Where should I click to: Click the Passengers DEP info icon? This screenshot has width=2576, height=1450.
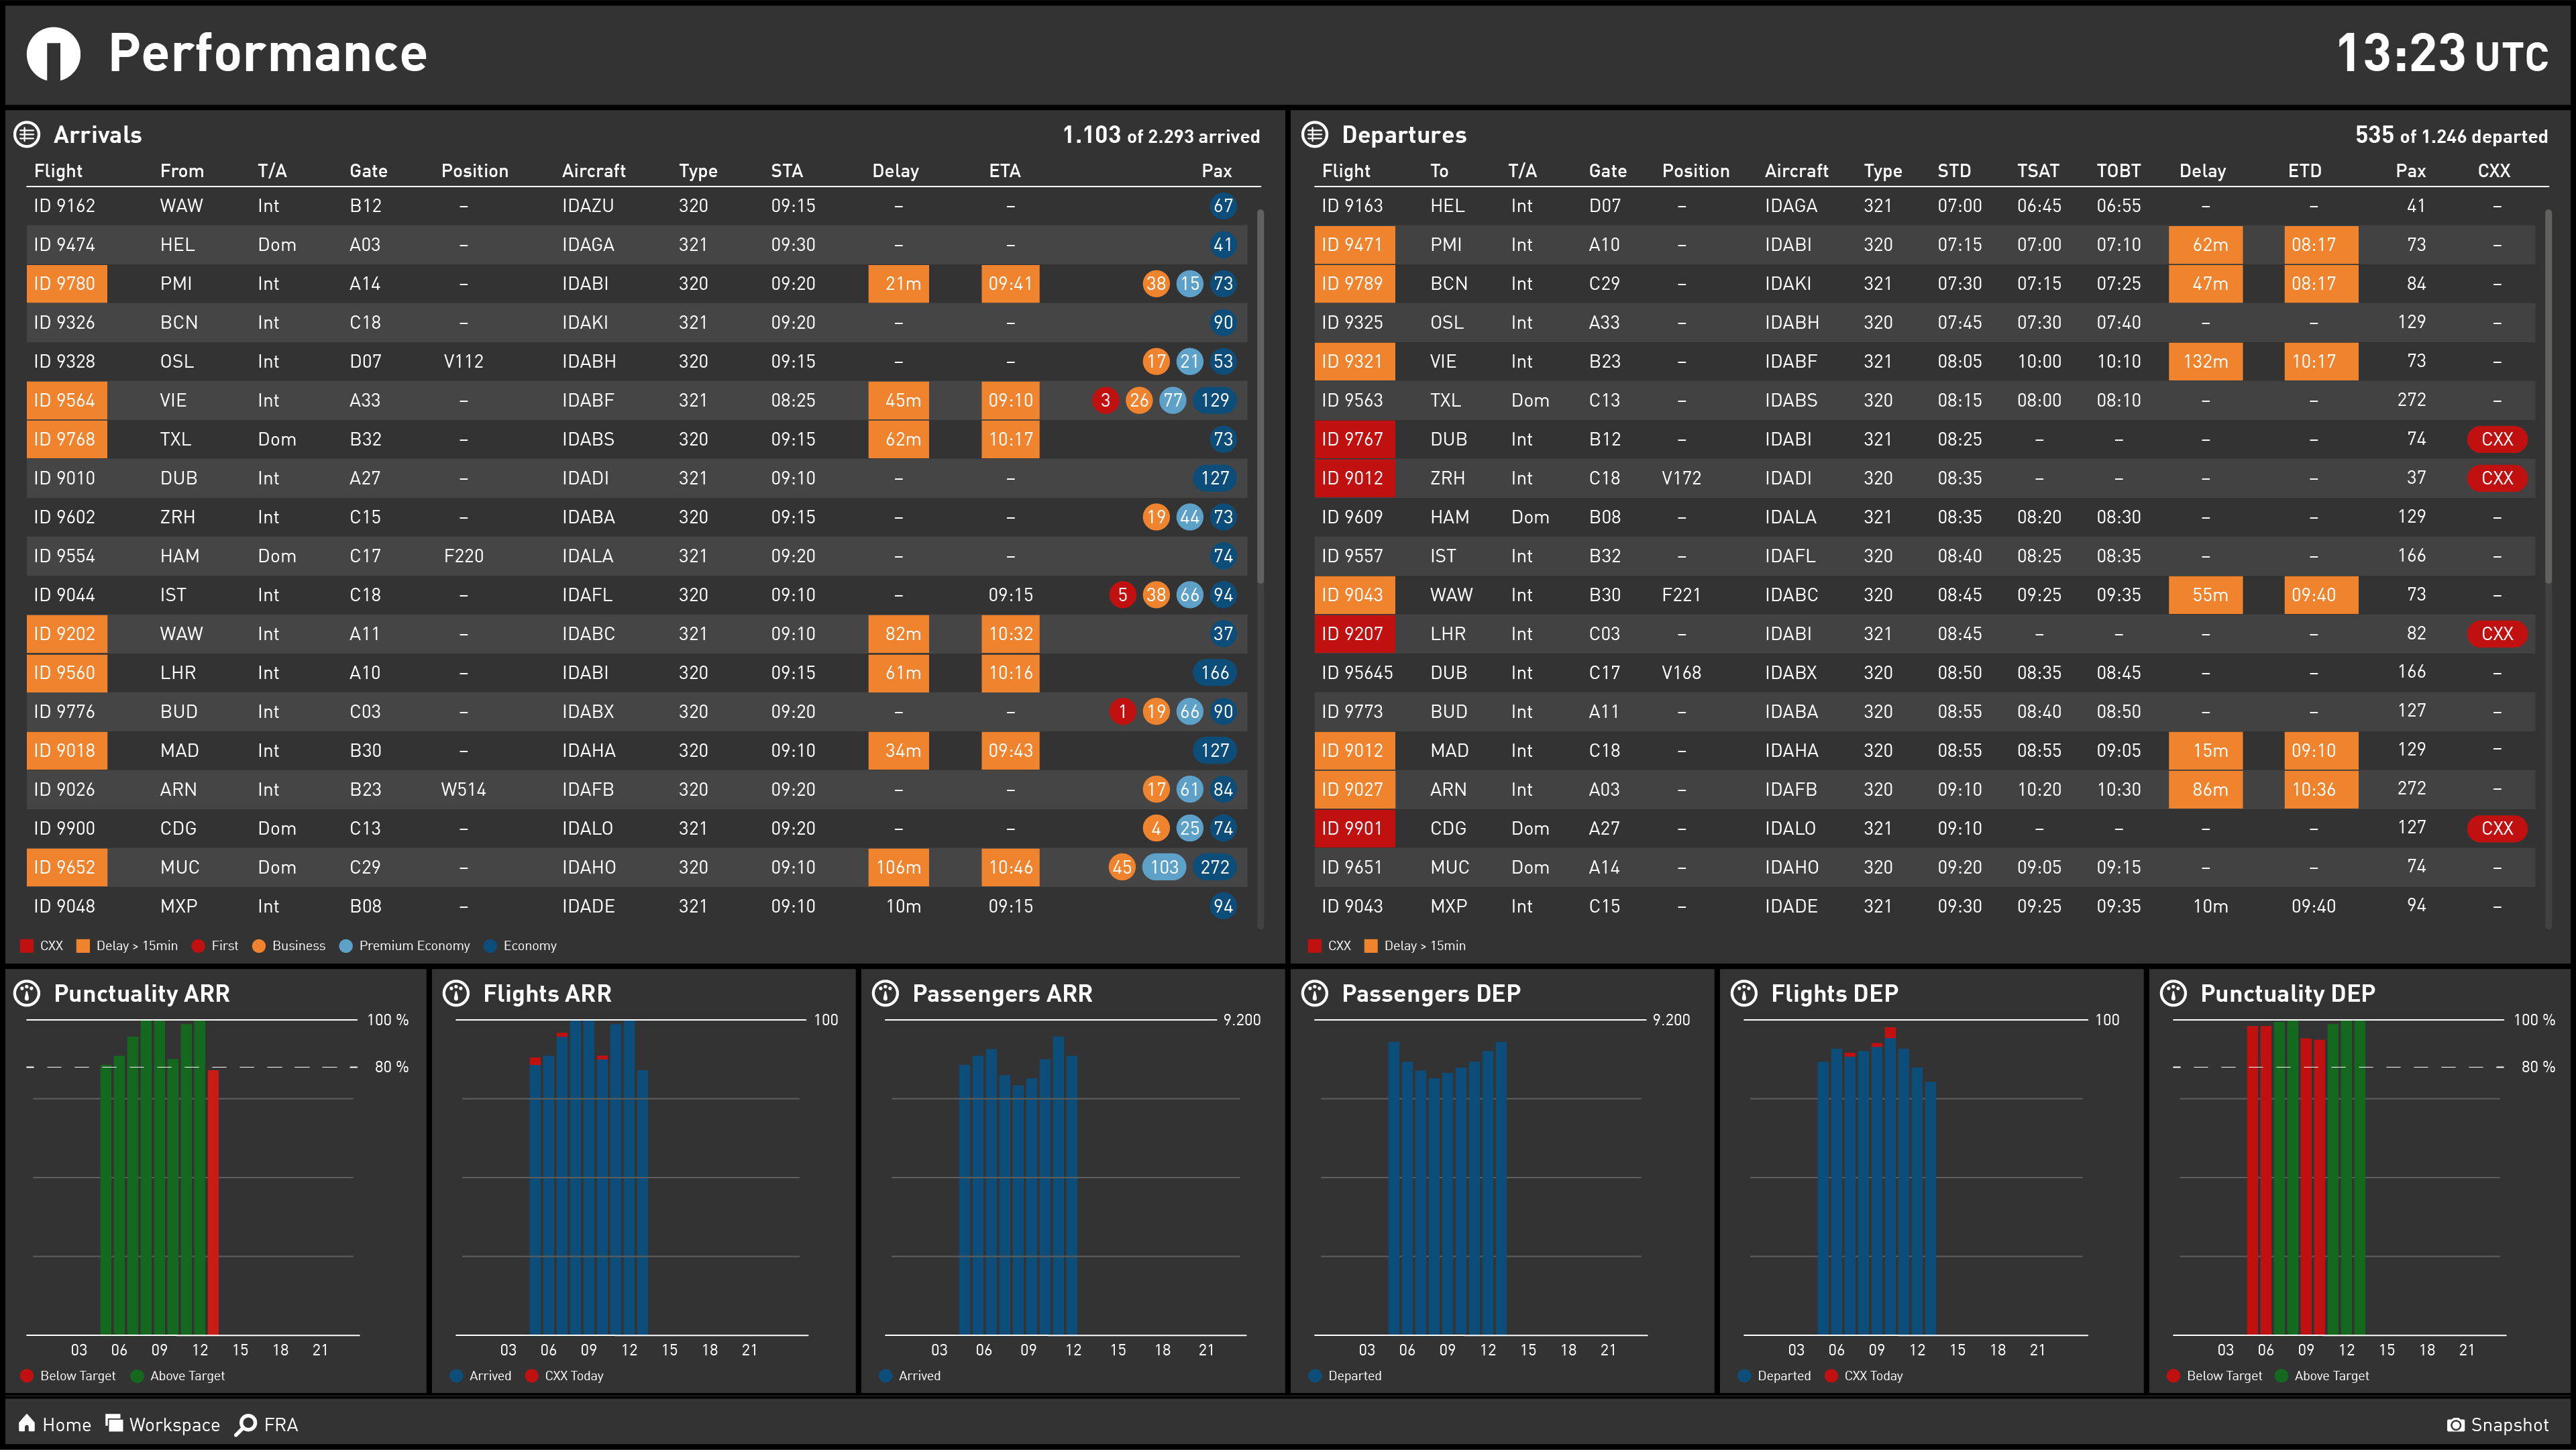click(1315, 993)
